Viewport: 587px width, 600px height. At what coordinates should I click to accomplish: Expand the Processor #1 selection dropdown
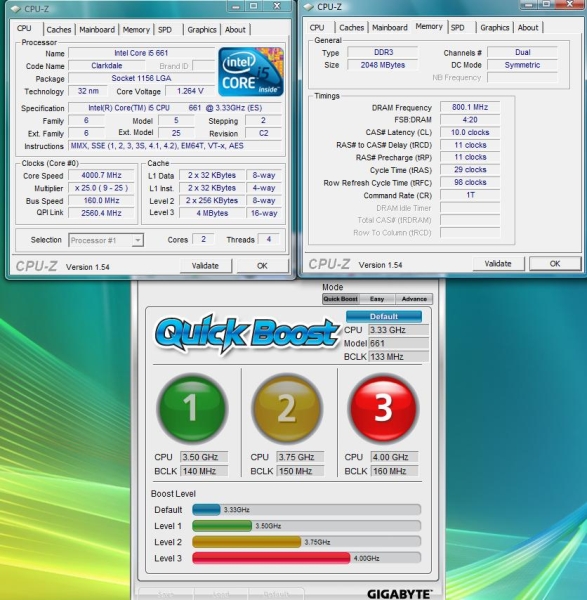coord(137,240)
